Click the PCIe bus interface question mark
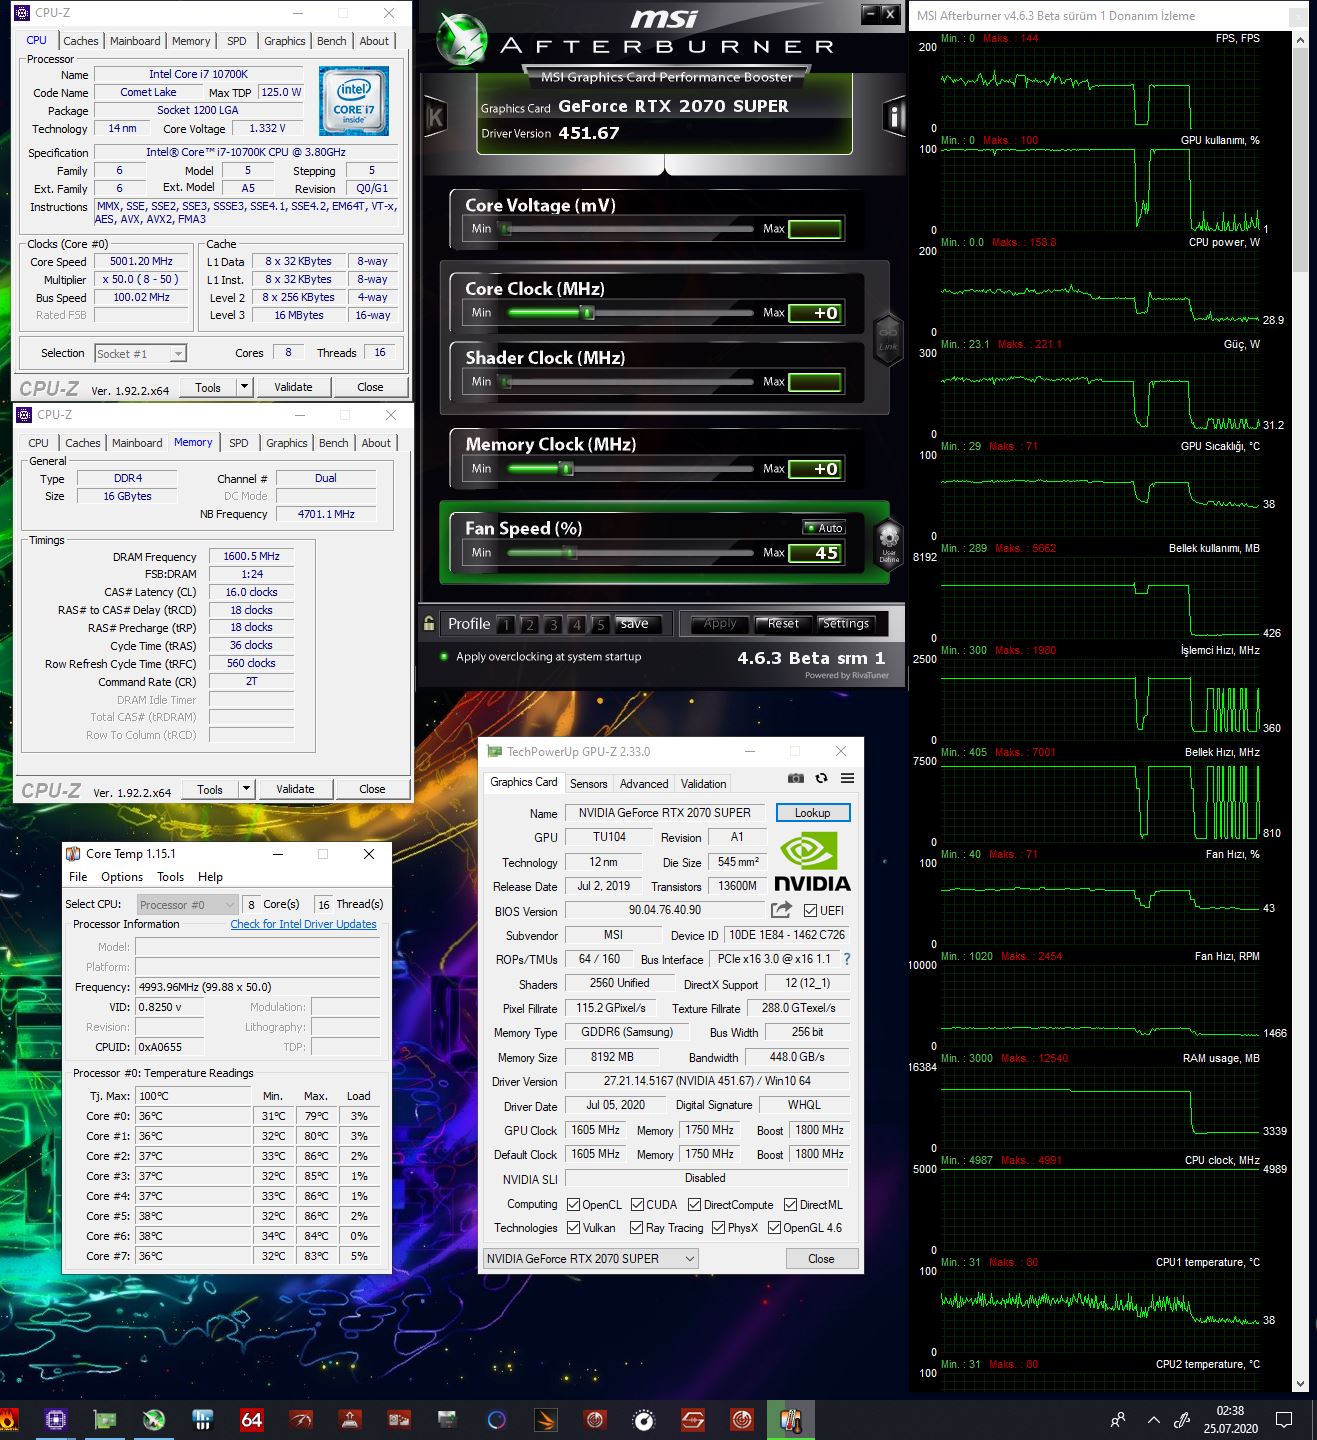Image resolution: width=1317 pixels, height=1440 pixels. pos(847,959)
